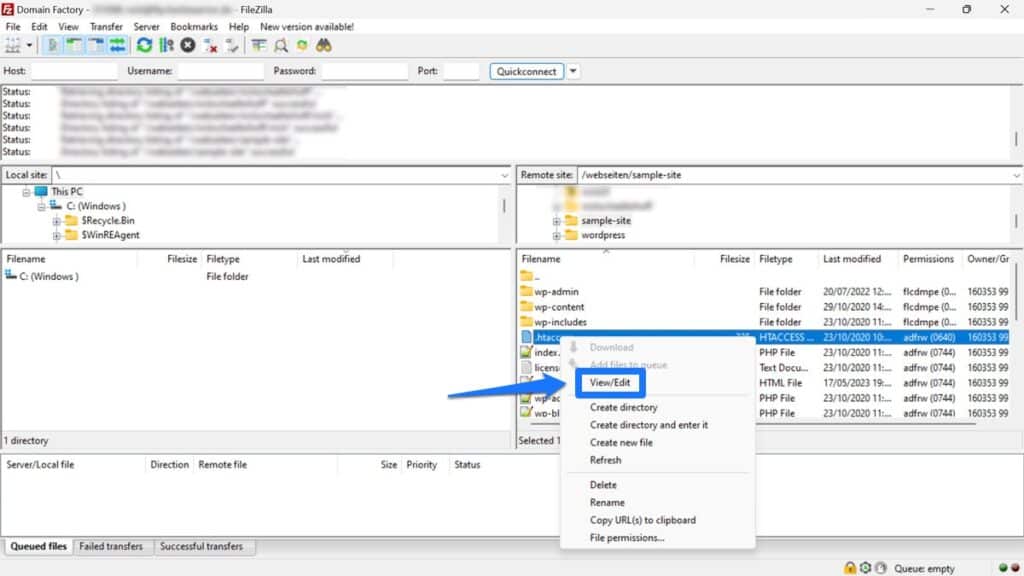This screenshot has height=576, width=1024.
Task: Disconnect from the server using toolbar icon
Action: click(x=212, y=43)
